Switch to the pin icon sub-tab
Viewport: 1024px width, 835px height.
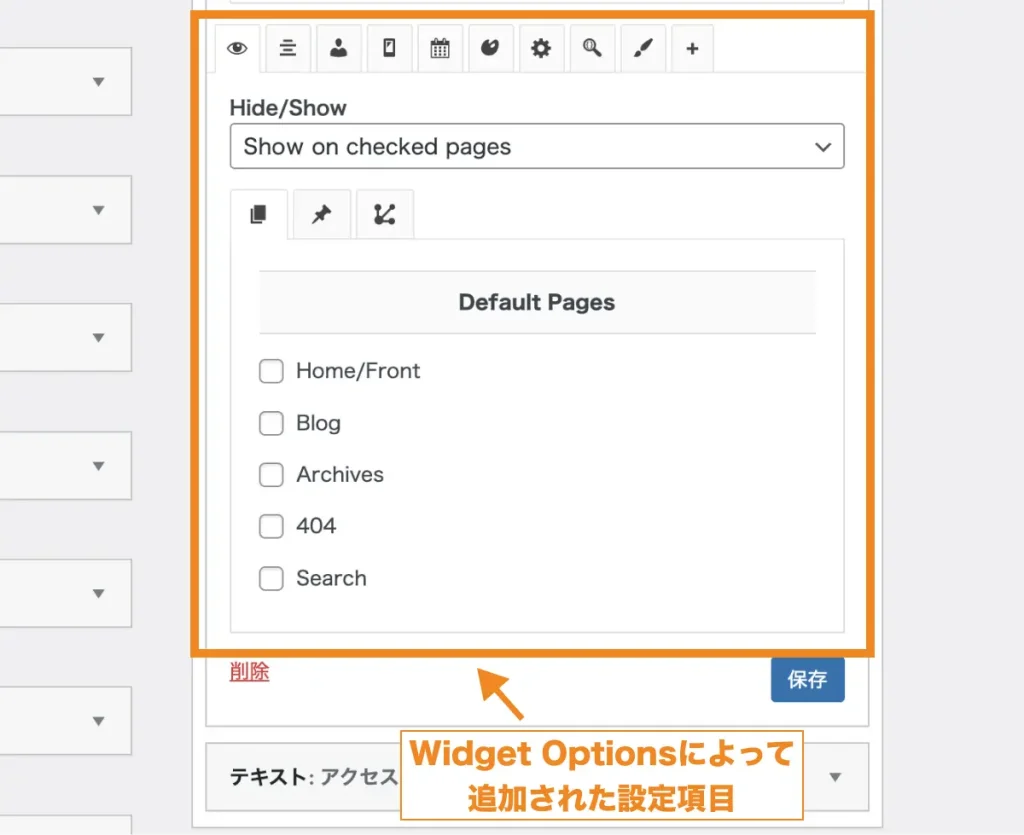click(321, 215)
